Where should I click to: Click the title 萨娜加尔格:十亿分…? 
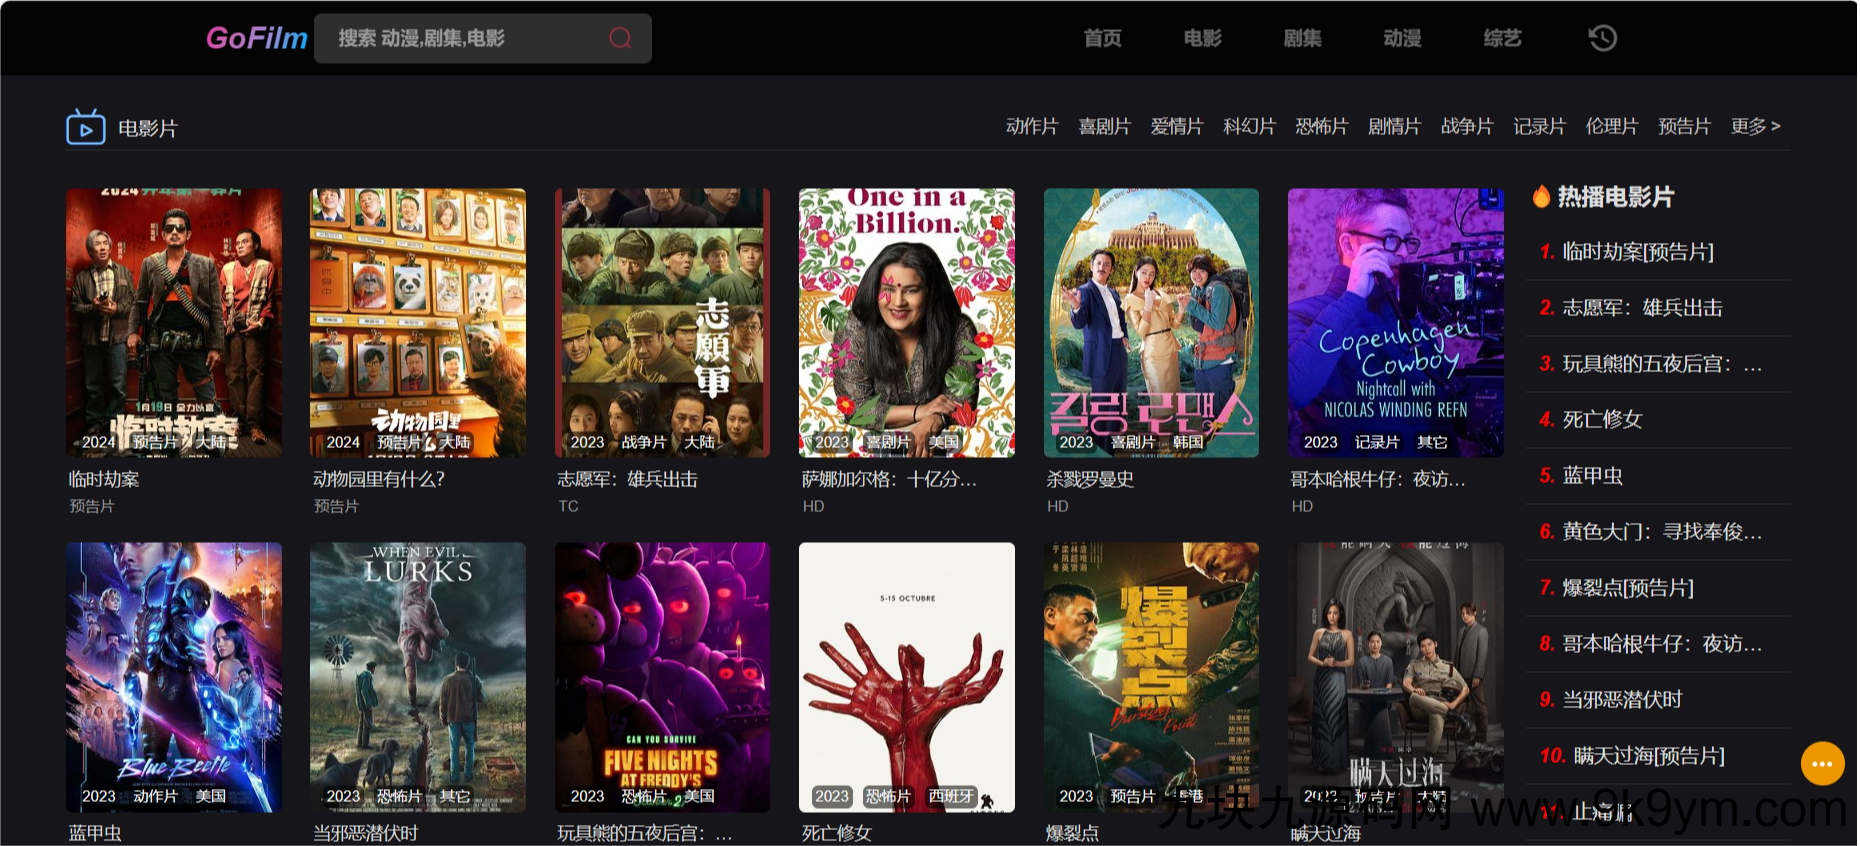pos(889,479)
